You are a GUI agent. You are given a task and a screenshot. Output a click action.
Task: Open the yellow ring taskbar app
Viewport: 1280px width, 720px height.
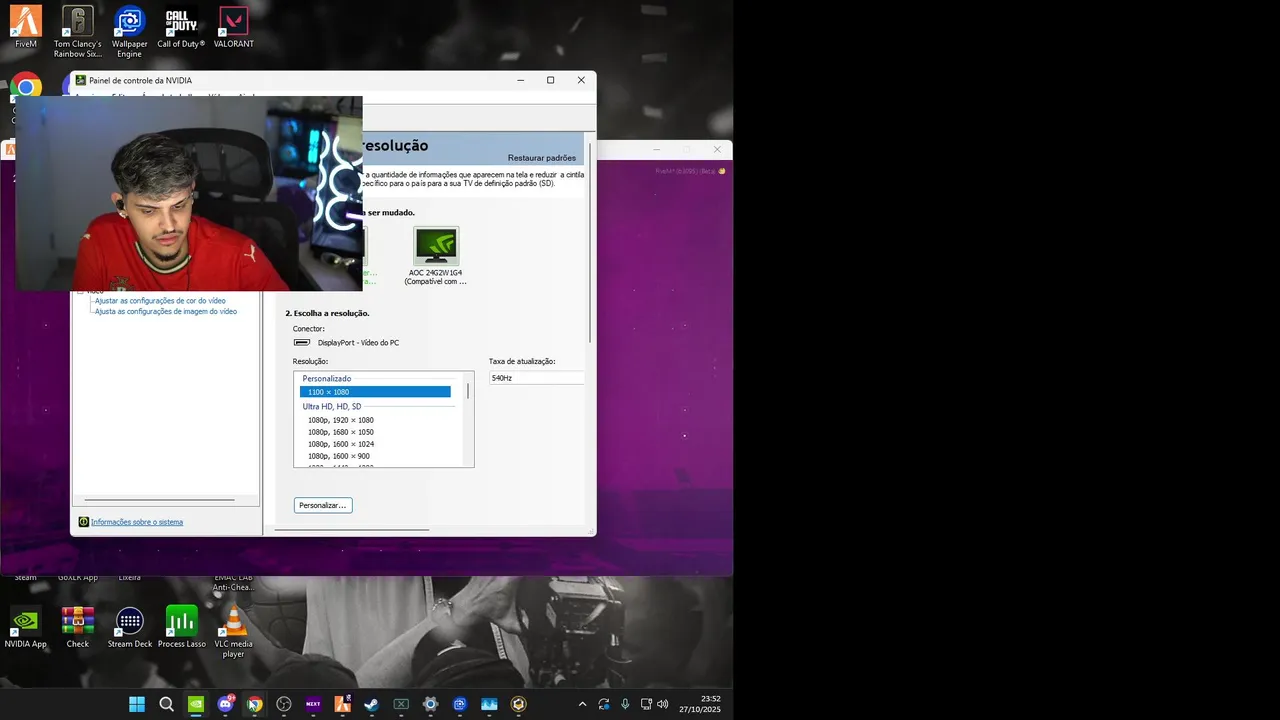point(518,704)
